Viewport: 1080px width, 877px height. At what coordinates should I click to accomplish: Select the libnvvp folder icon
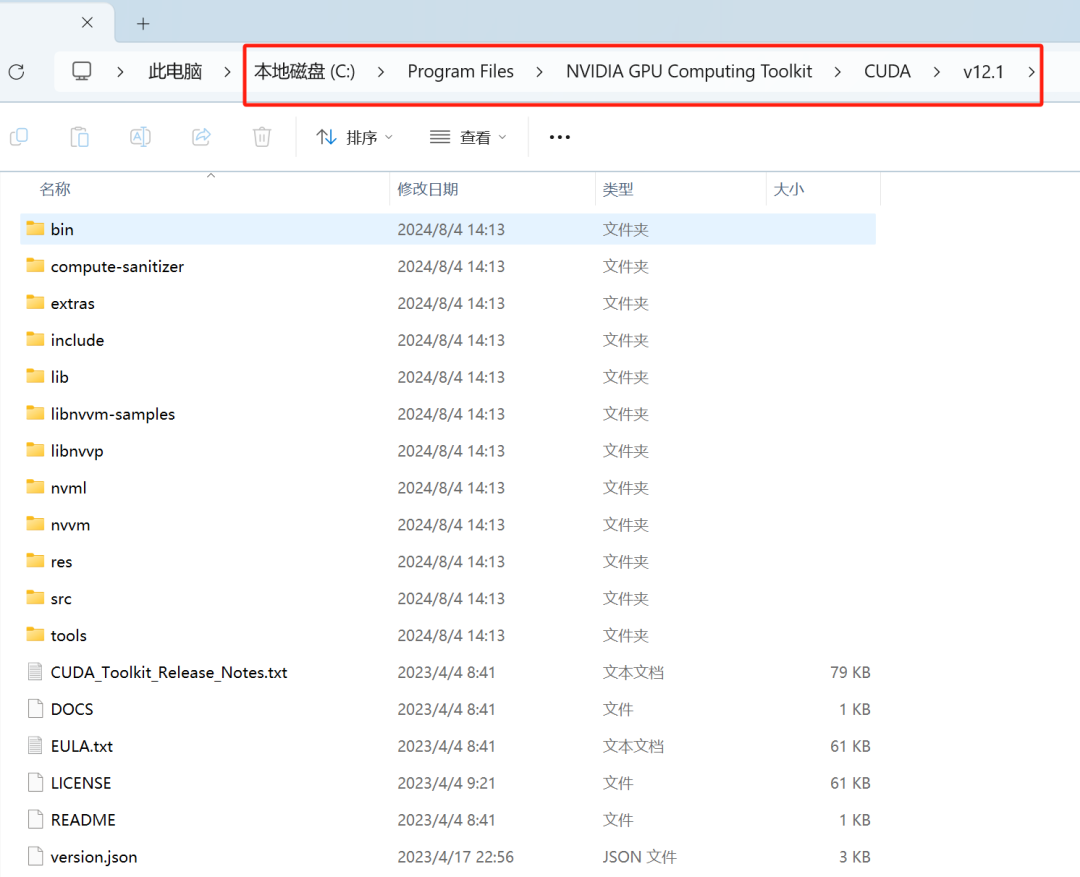(x=35, y=450)
